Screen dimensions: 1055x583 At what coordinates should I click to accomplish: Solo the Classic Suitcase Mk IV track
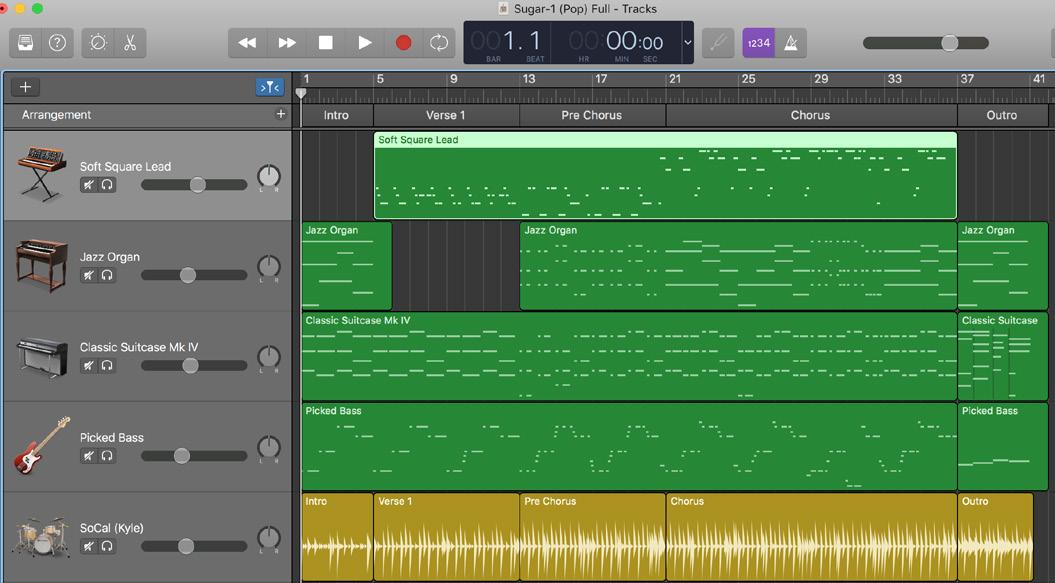tap(107, 366)
